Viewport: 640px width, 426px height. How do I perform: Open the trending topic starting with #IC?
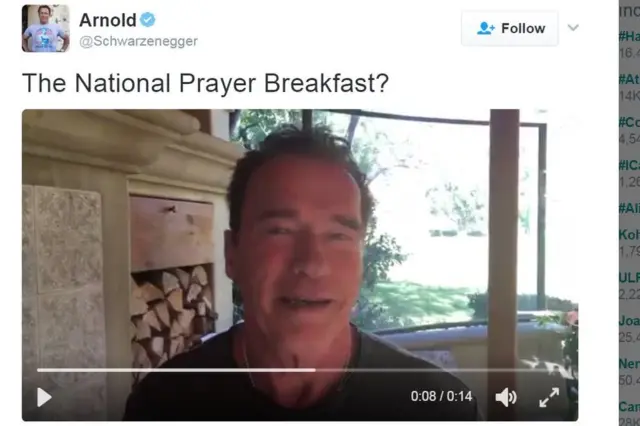click(629, 165)
